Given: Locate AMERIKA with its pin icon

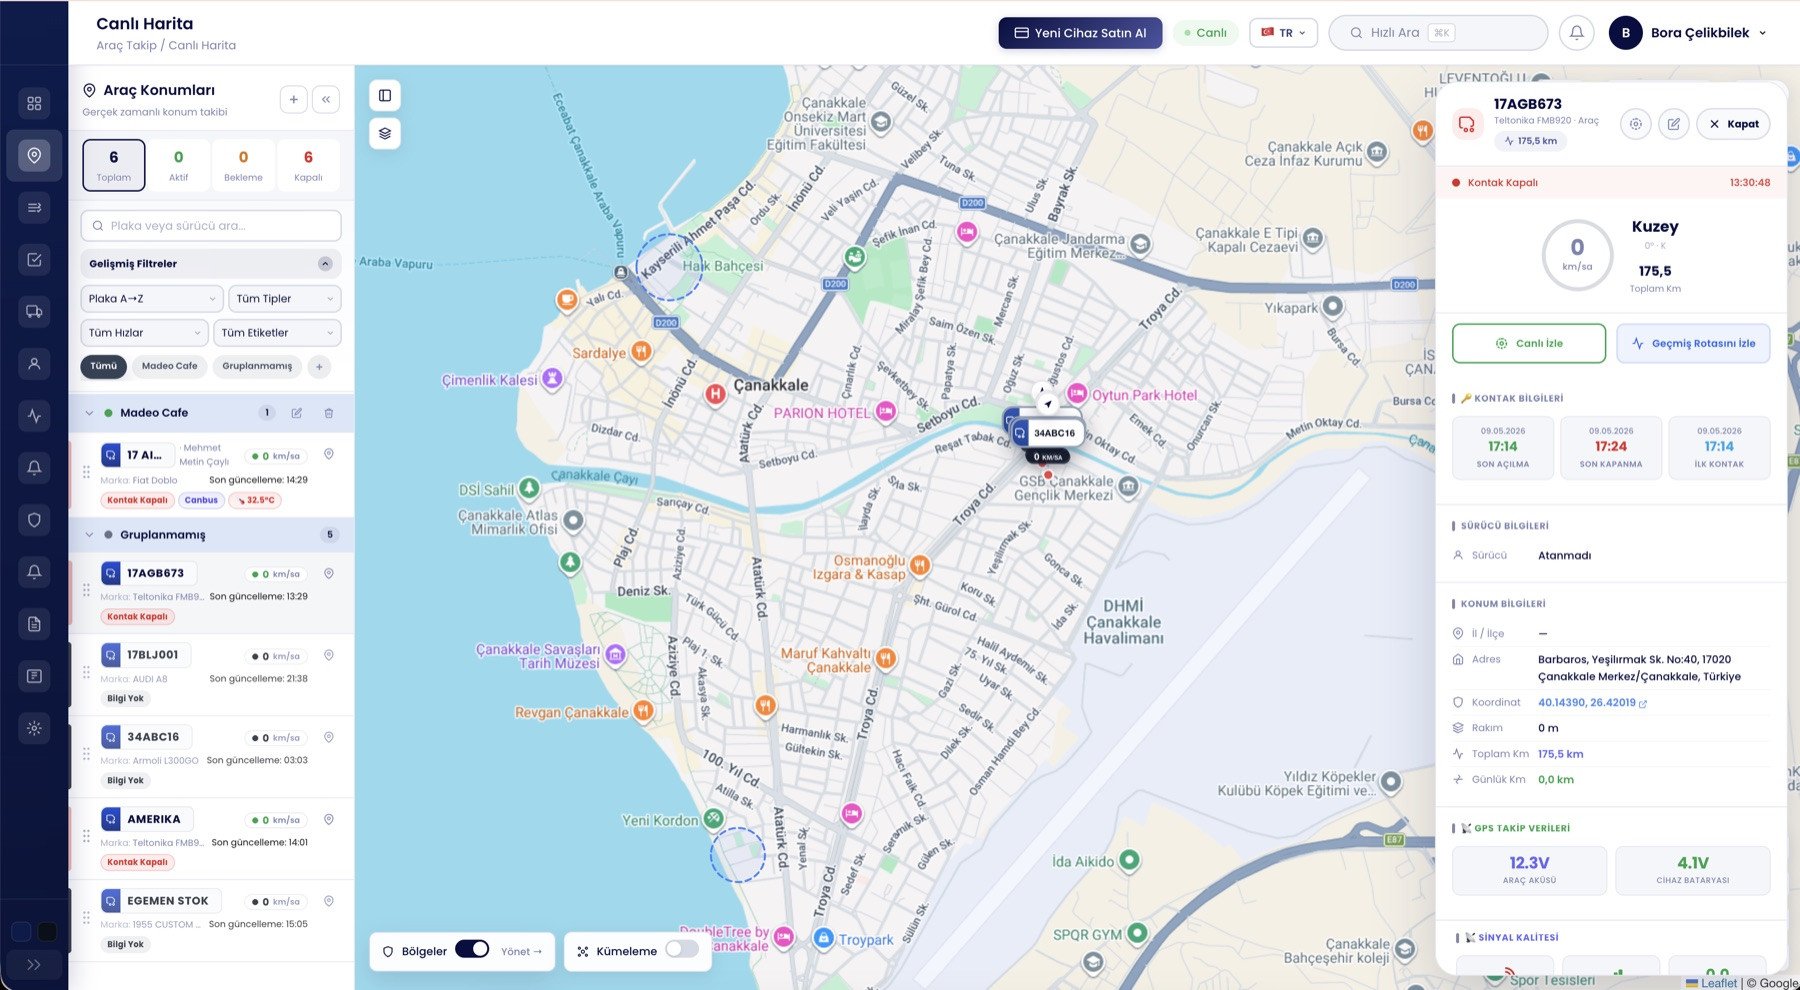Looking at the screenshot, I should (x=329, y=820).
